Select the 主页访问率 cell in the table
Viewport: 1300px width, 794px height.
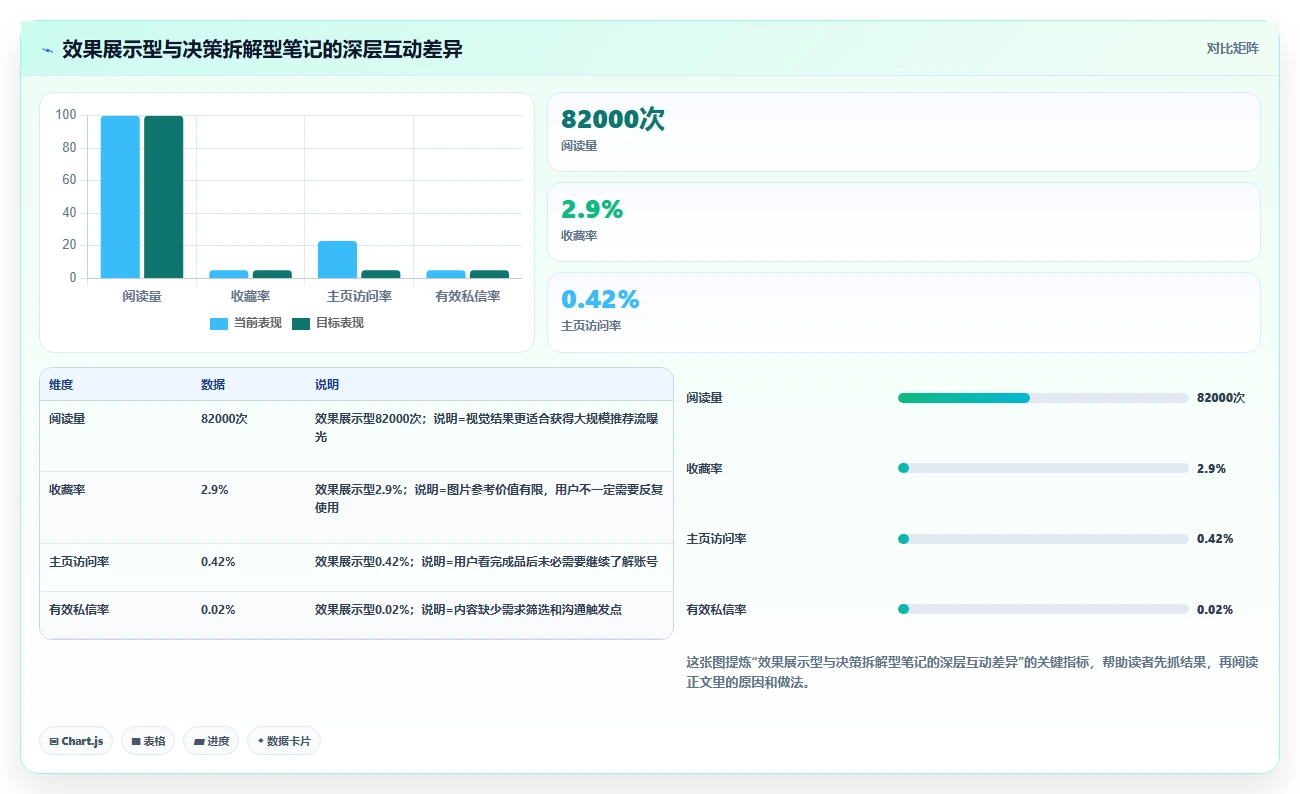(116, 567)
